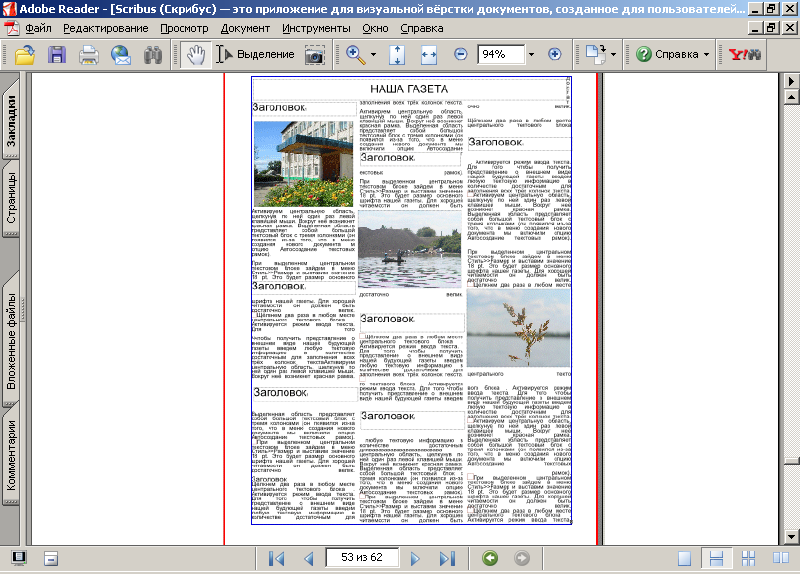800x574 pixels.
Task: Click the lake with boat photo
Action: 410,249
